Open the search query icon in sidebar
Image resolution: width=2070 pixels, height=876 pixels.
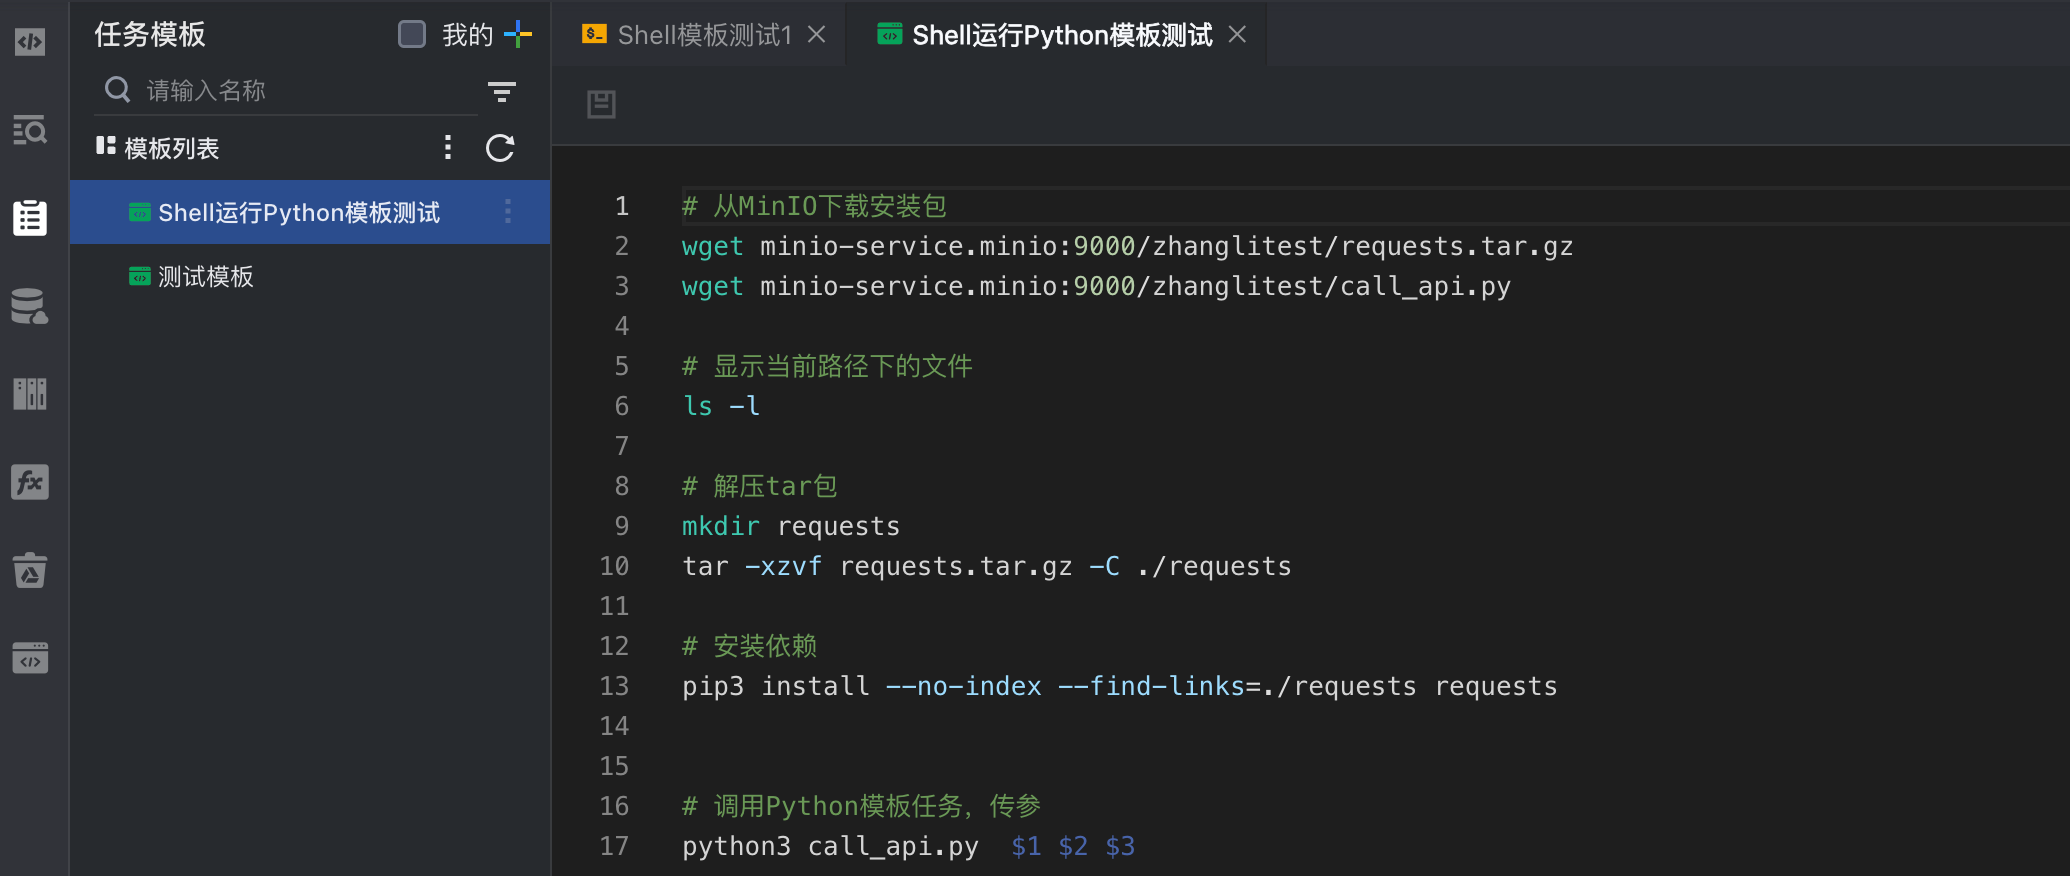[x=30, y=130]
